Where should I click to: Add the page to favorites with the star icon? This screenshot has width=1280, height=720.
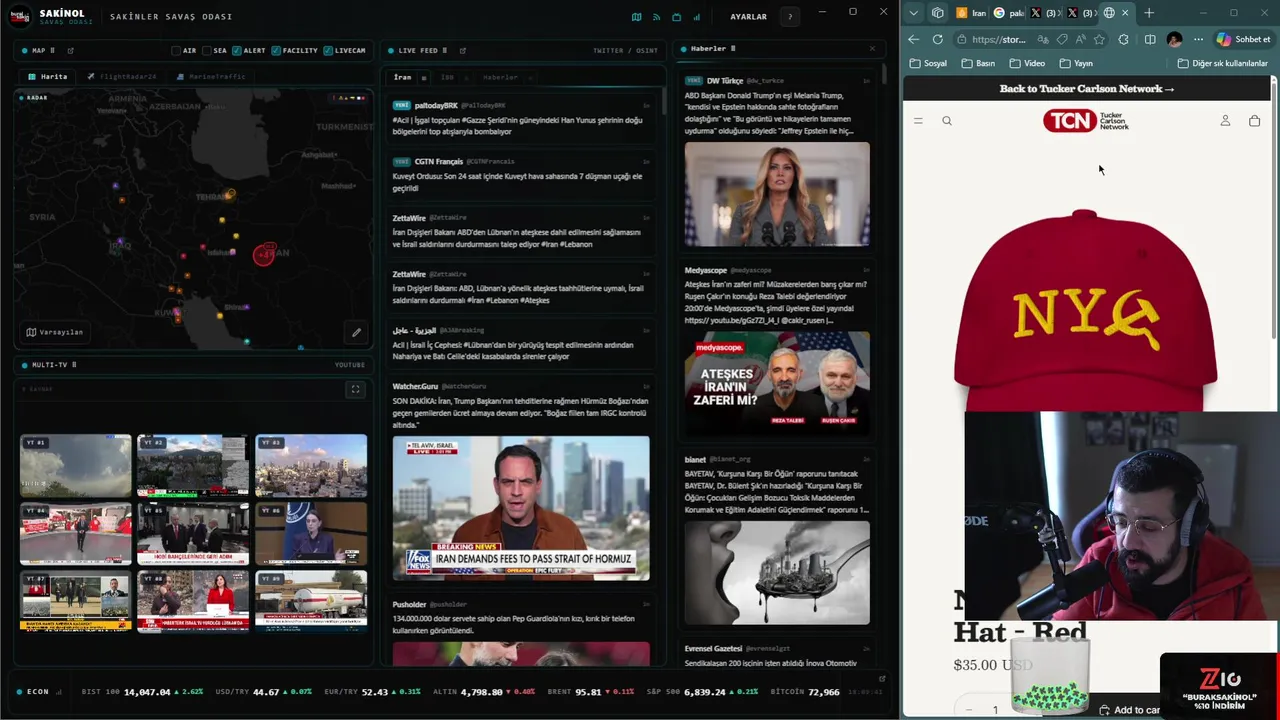pos(1099,39)
